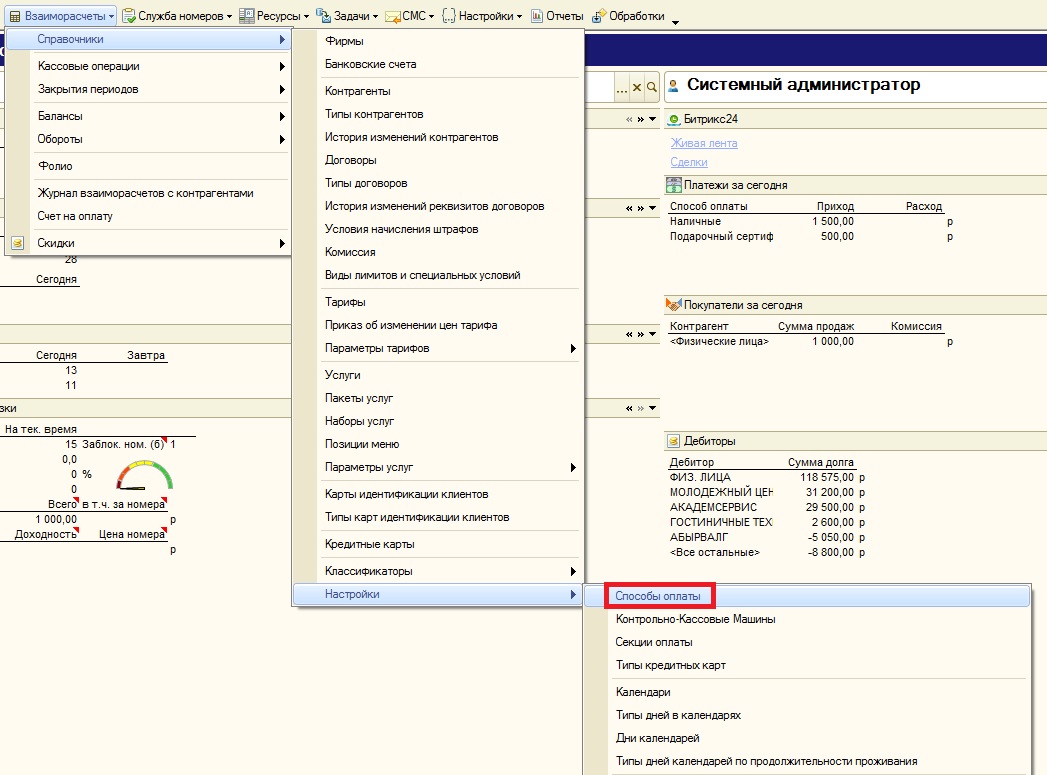
Task: Click the Системный администратор user icon
Action: pos(674,85)
